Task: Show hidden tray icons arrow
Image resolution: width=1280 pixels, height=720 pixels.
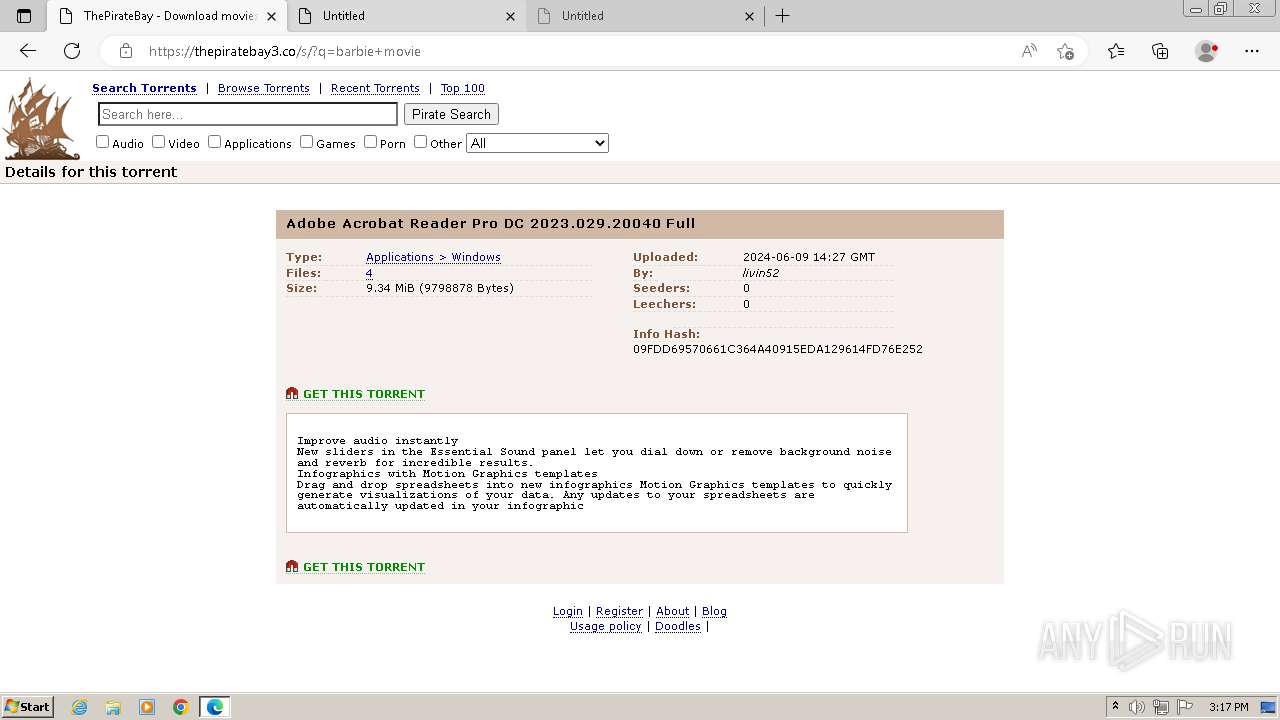Action: 1115,707
